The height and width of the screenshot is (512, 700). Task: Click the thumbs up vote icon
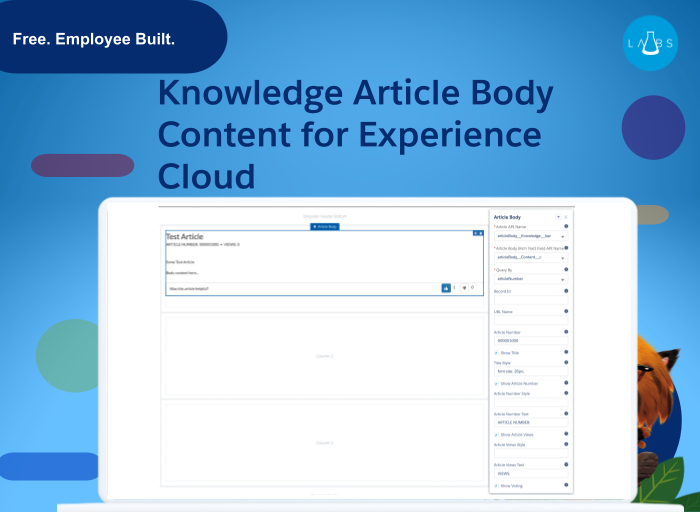click(x=446, y=288)
